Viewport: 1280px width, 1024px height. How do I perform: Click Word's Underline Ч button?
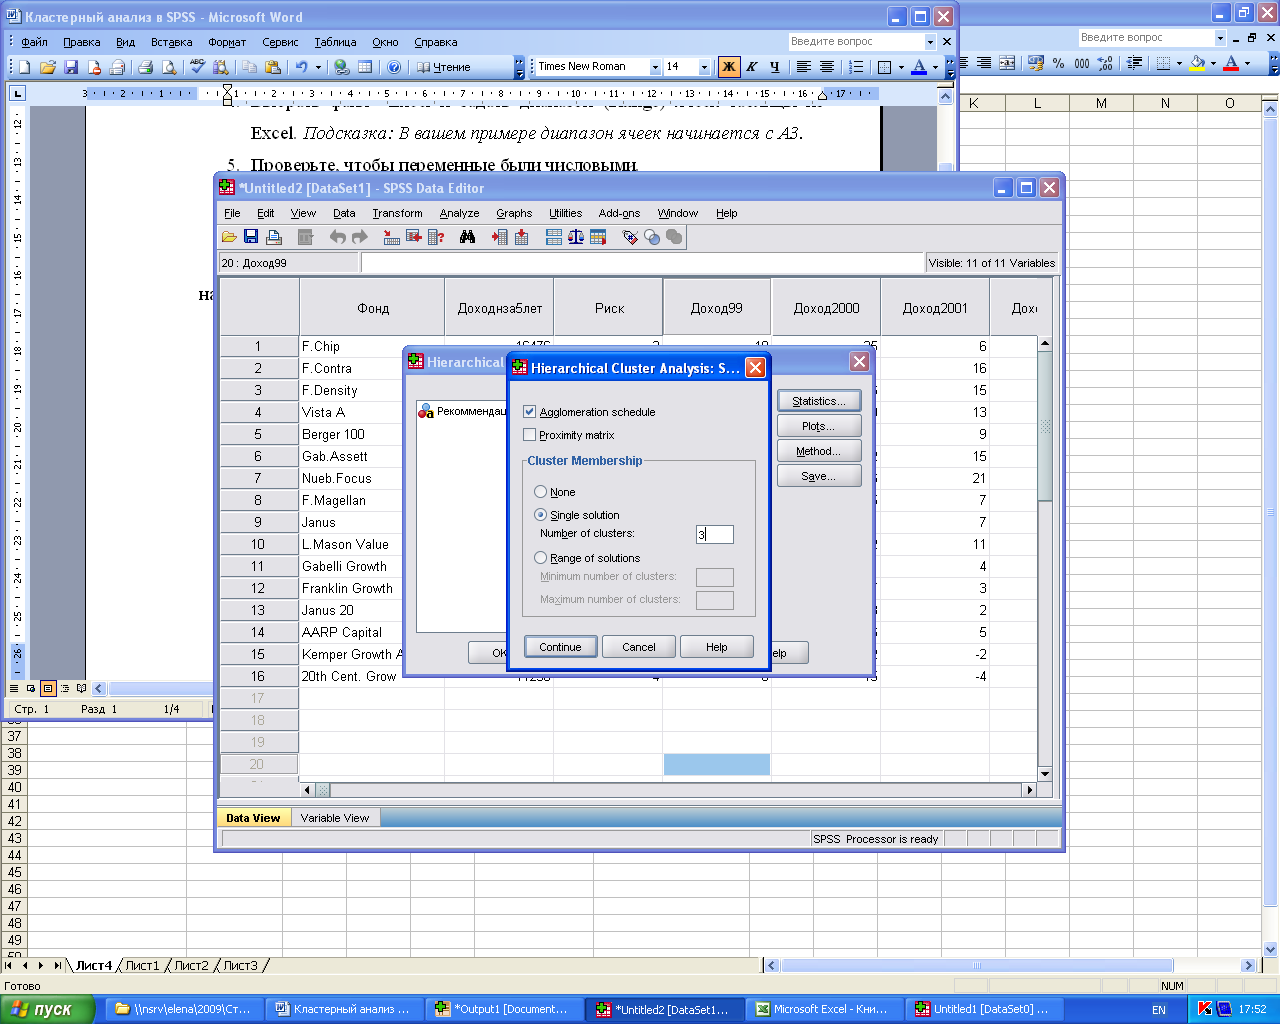click(x=774, y=67)
